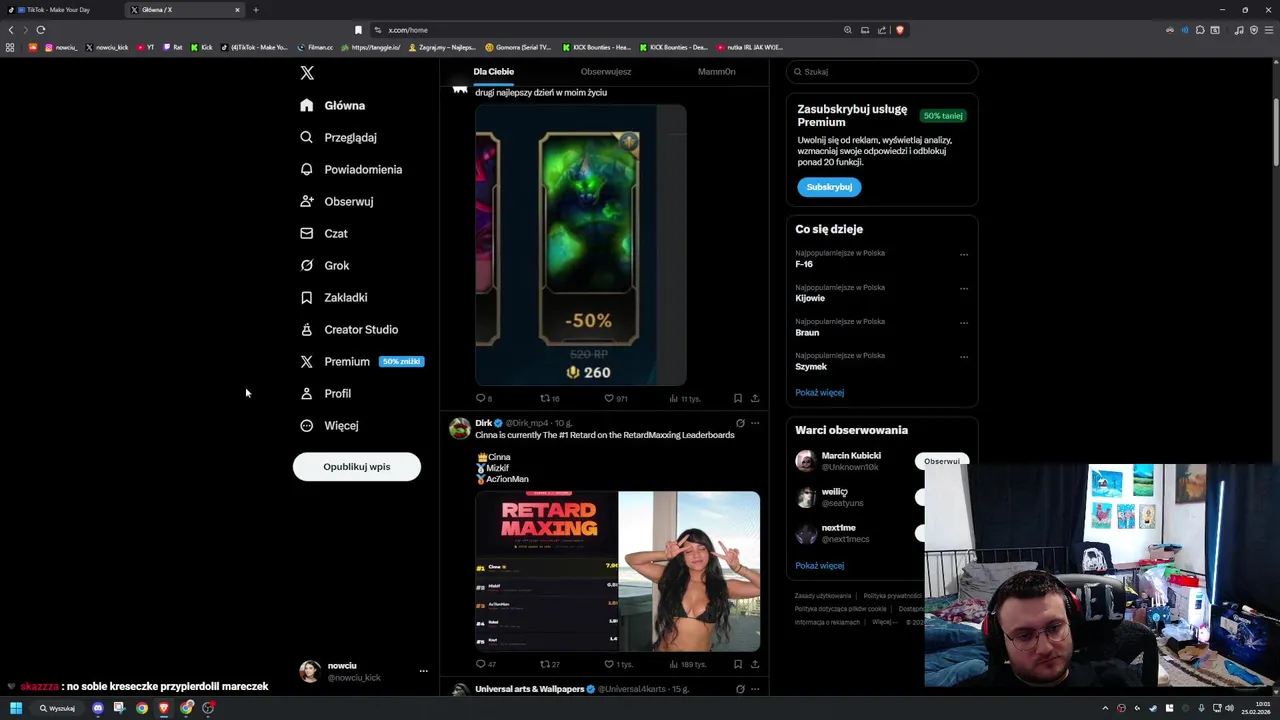
Task: Bookmark this page in address bar
Action: tap(358, 30)
